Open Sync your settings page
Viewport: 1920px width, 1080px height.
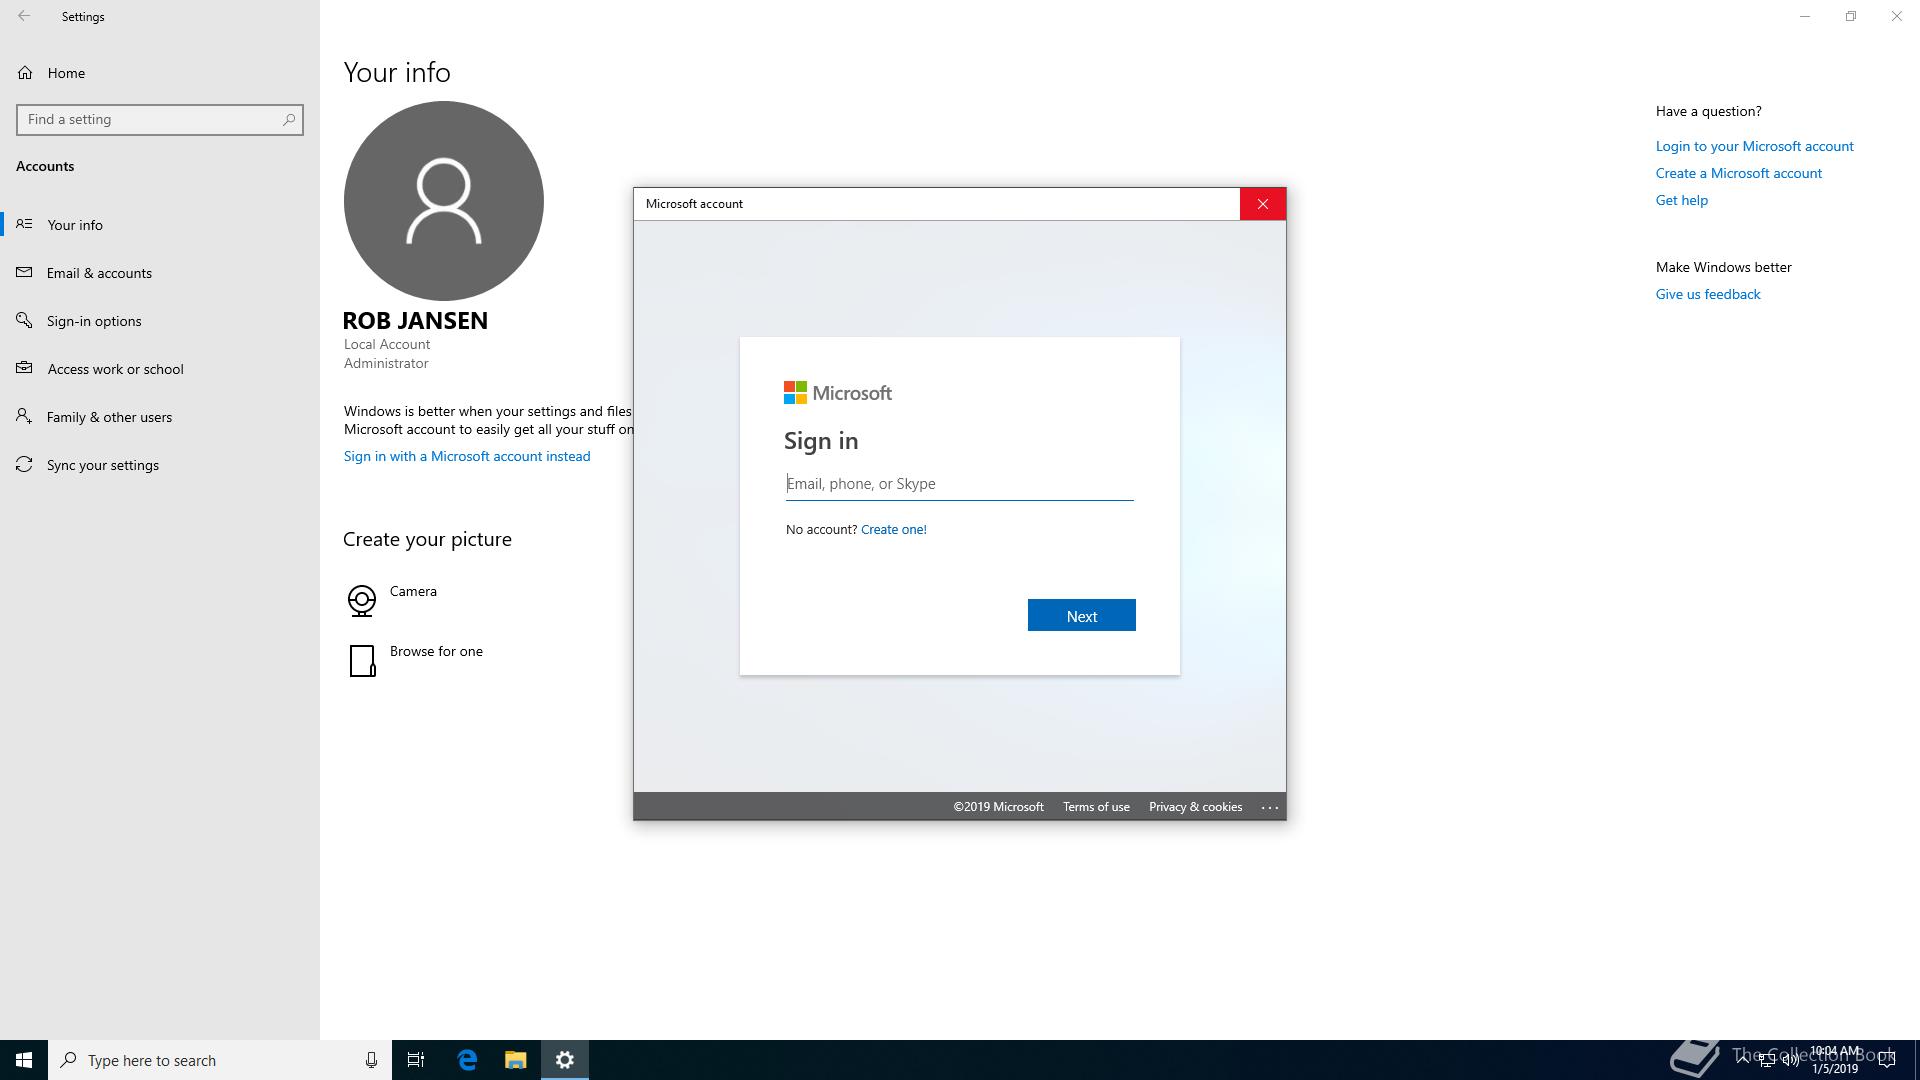pyautogui.click(x=160, y=465)
